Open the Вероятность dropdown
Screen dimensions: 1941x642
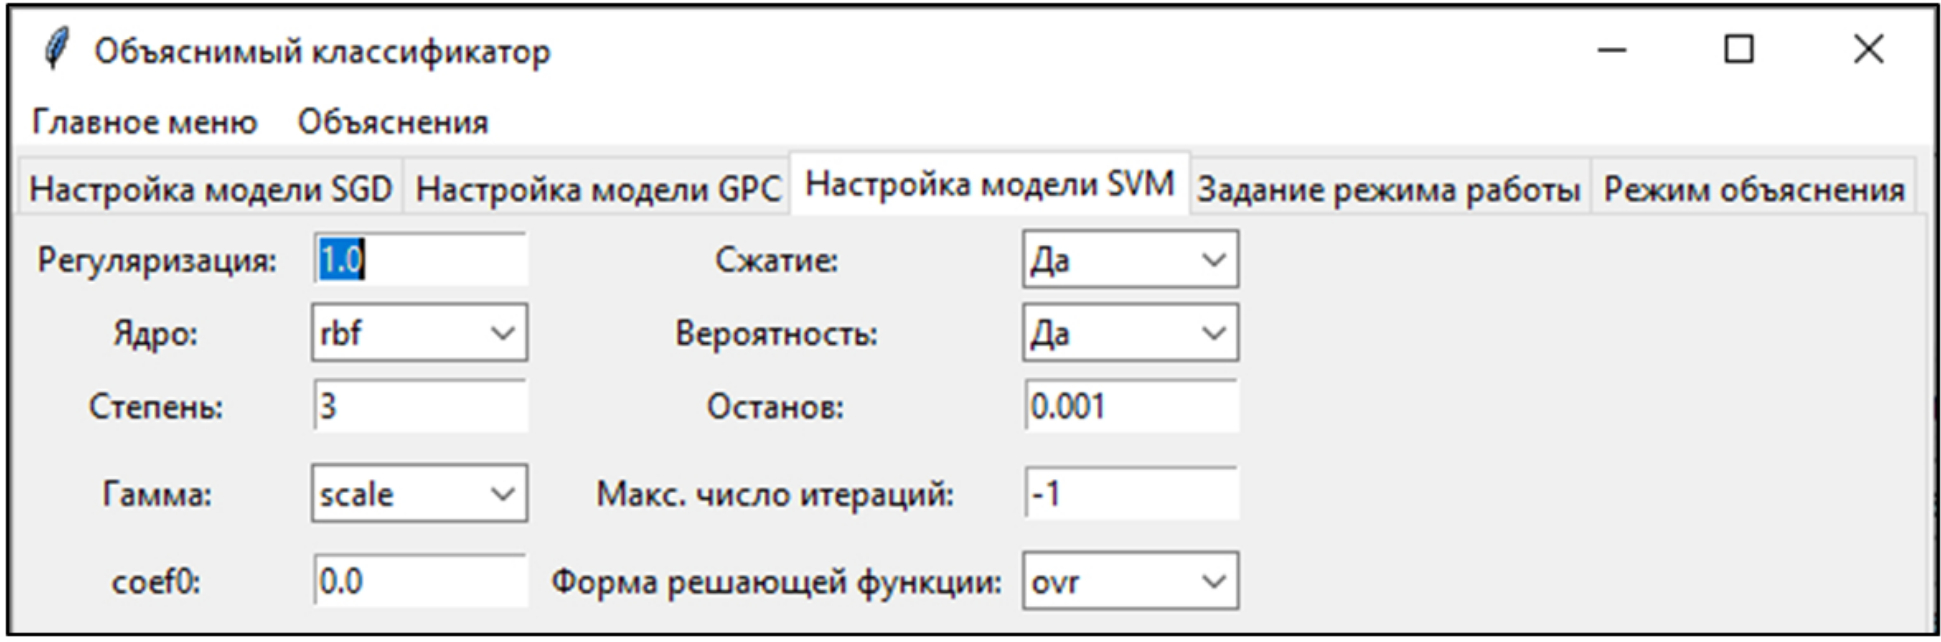tap(1130, 333)
